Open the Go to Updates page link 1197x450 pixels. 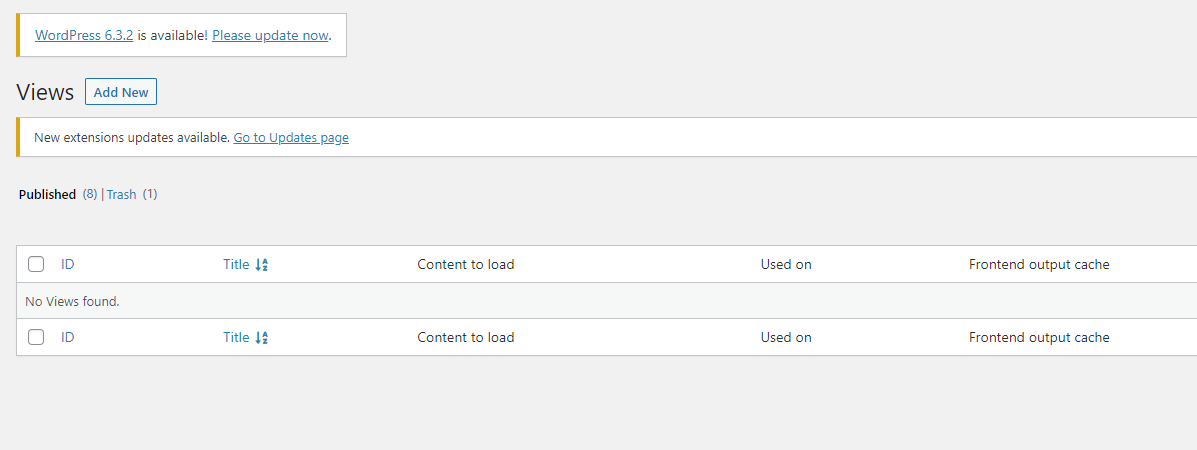tap(291, 138)
